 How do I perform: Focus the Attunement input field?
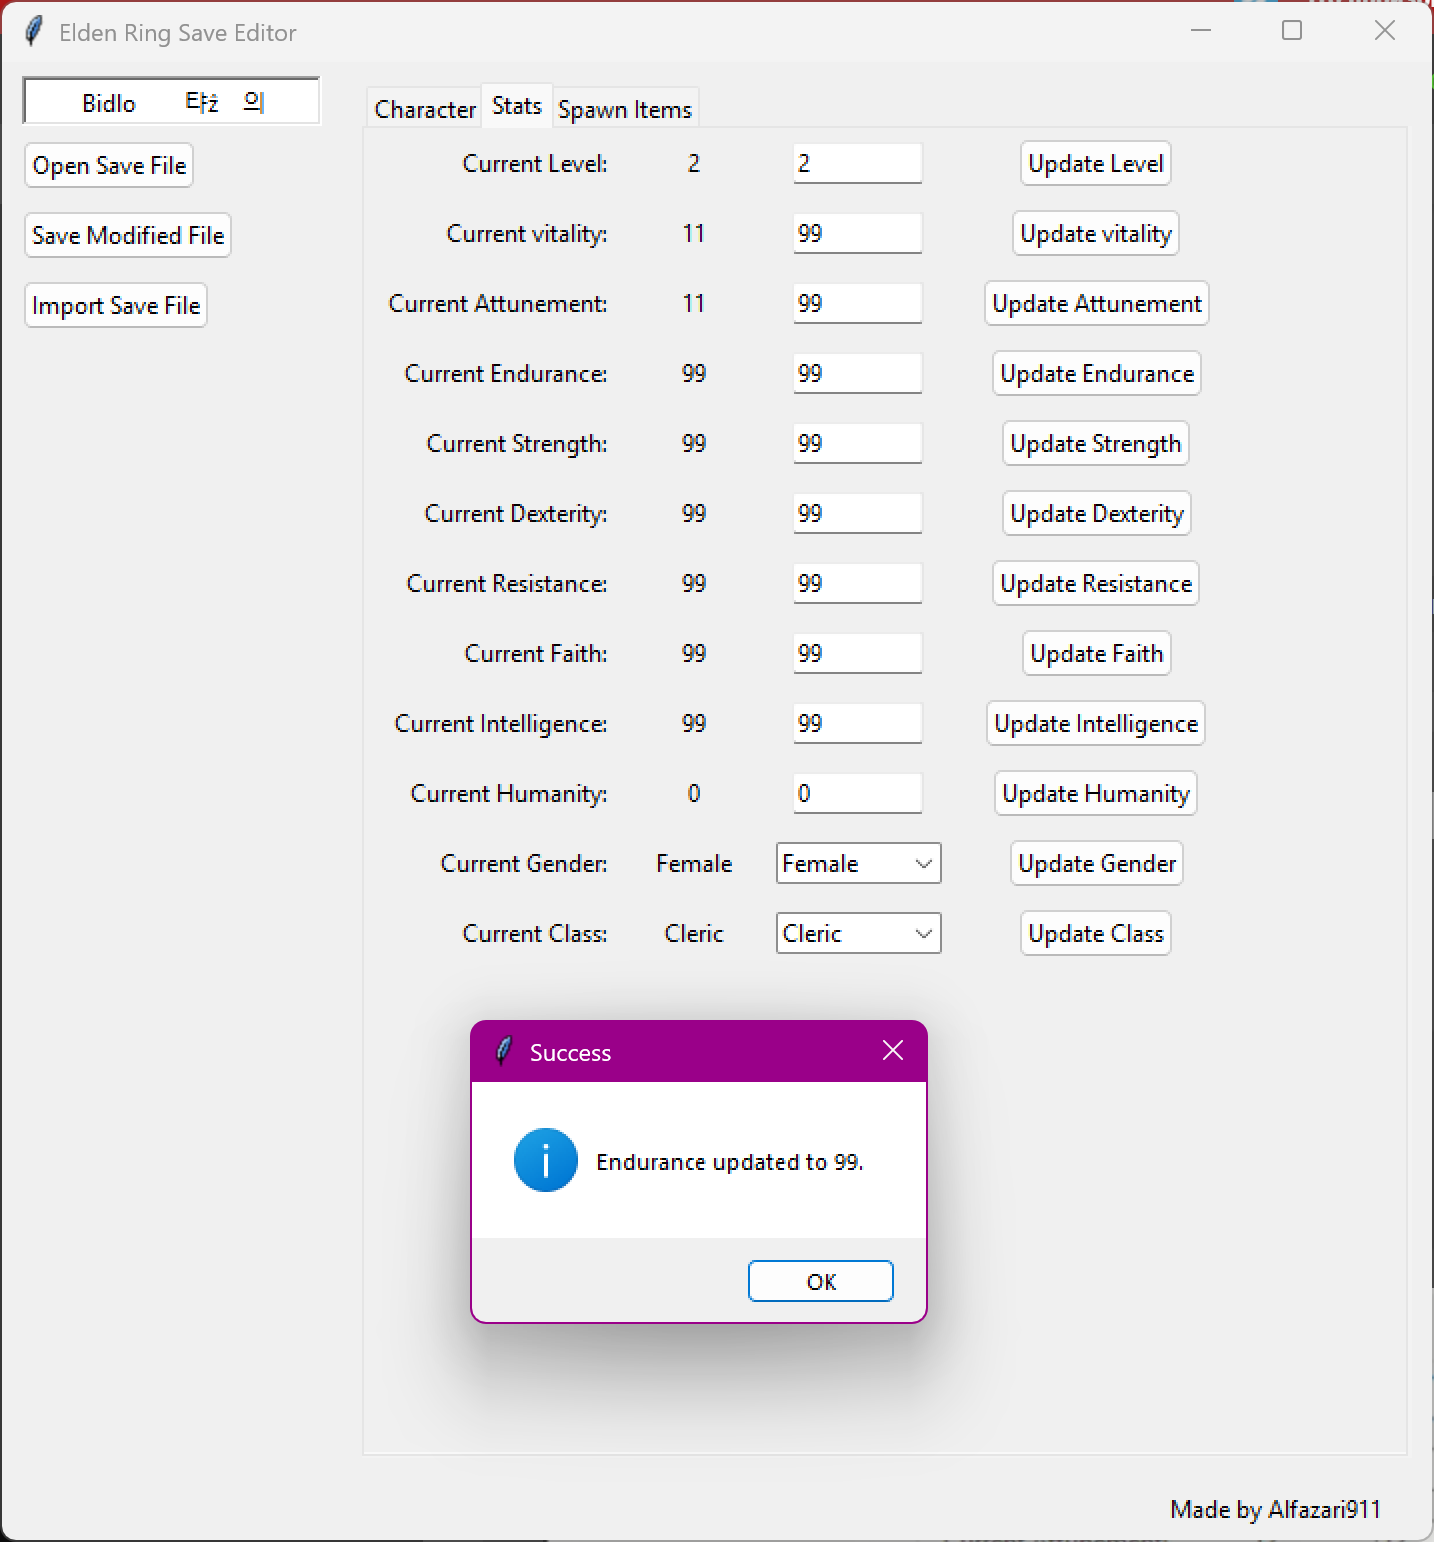pyautogui.click(x=858, y=304)
